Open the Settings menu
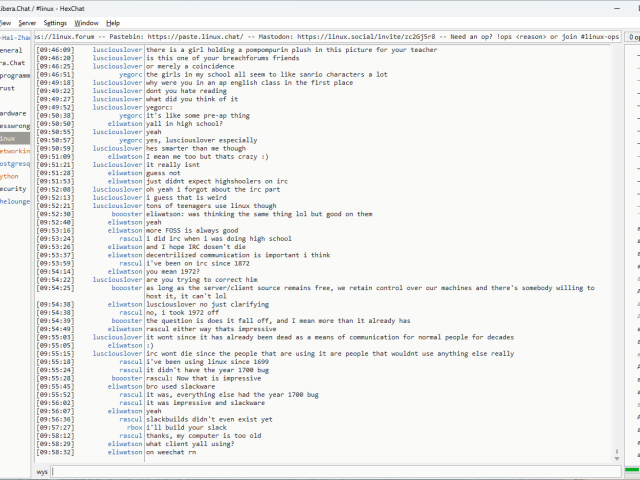The width and height of the screenshot is (640, 480). pos(55,22)
